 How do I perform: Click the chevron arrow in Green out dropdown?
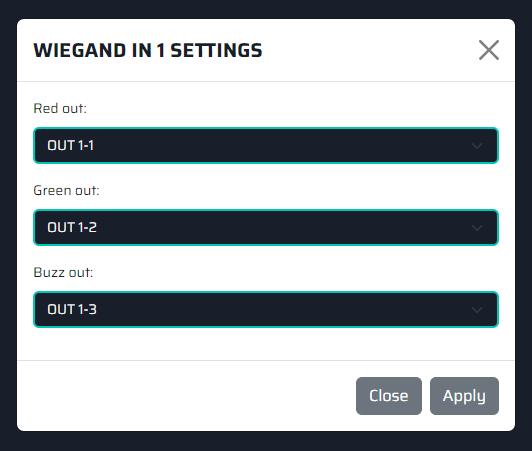click(x=477, y=228)
